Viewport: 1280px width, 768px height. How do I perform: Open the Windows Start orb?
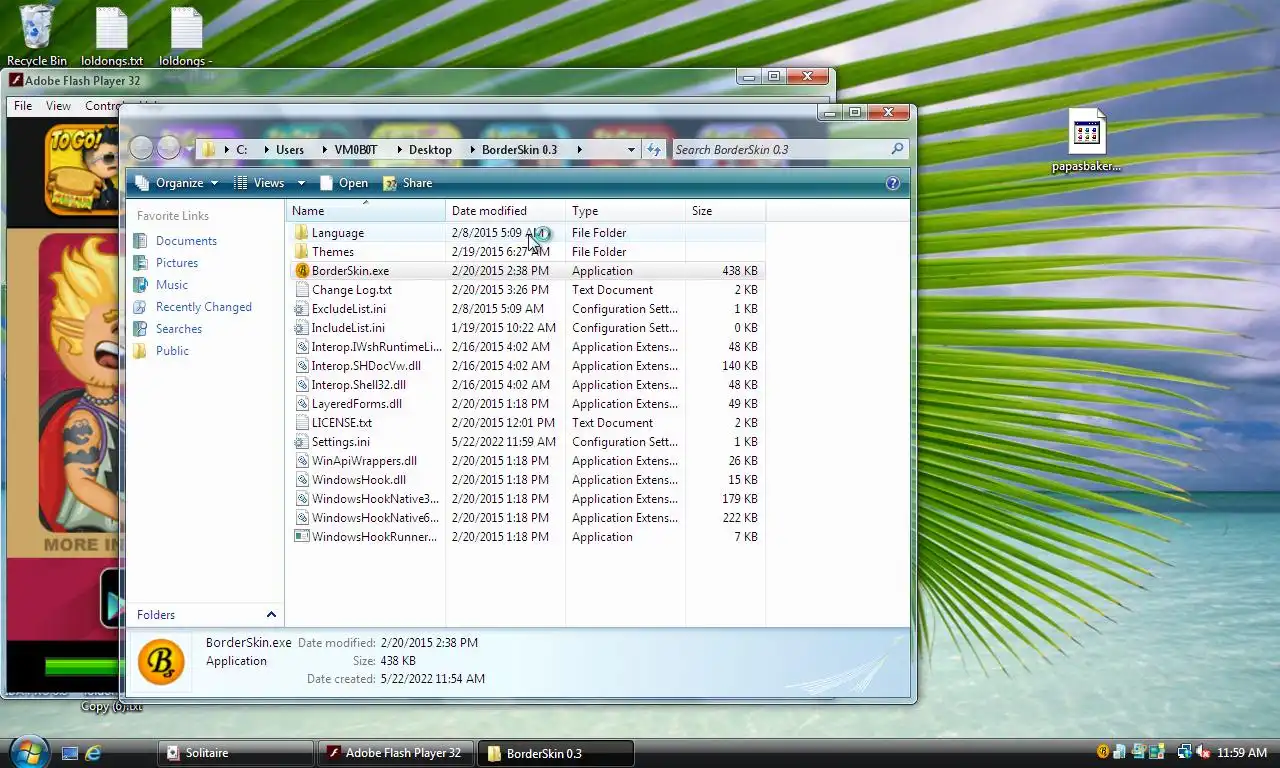coord(28,751)
